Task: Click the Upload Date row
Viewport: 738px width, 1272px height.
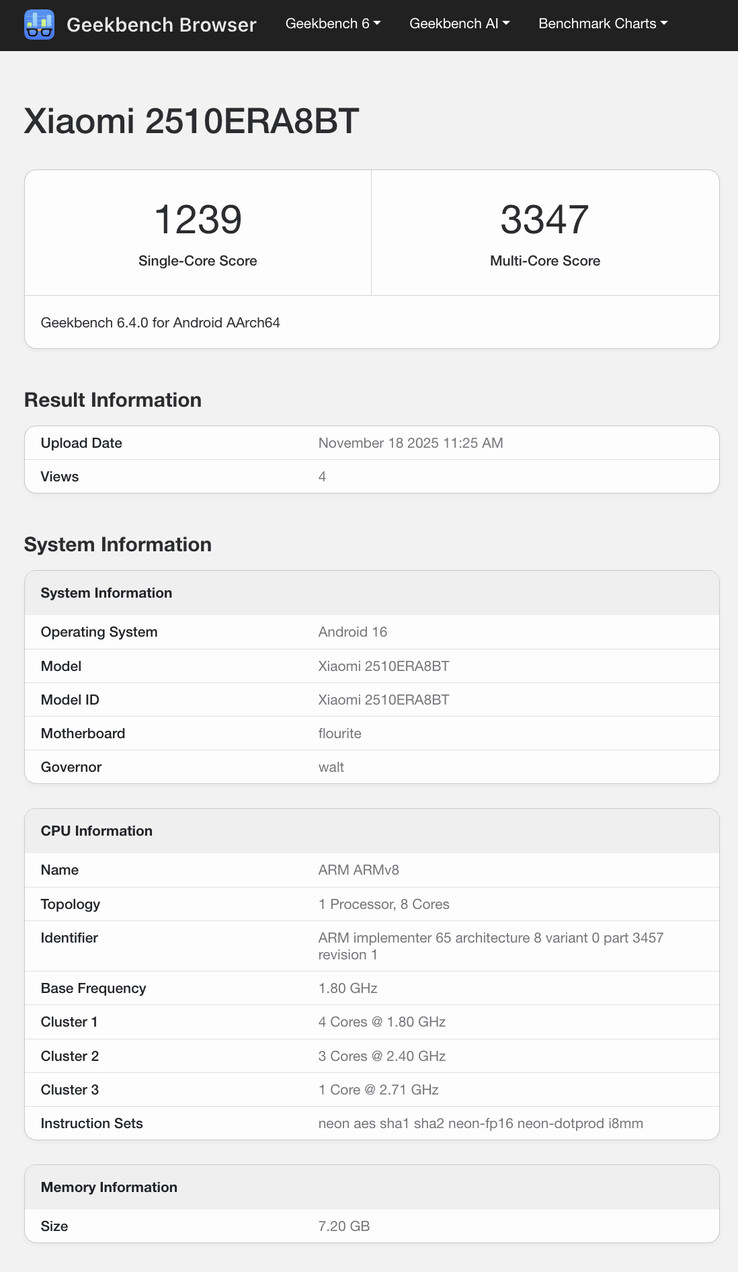Action: point(370,442)
